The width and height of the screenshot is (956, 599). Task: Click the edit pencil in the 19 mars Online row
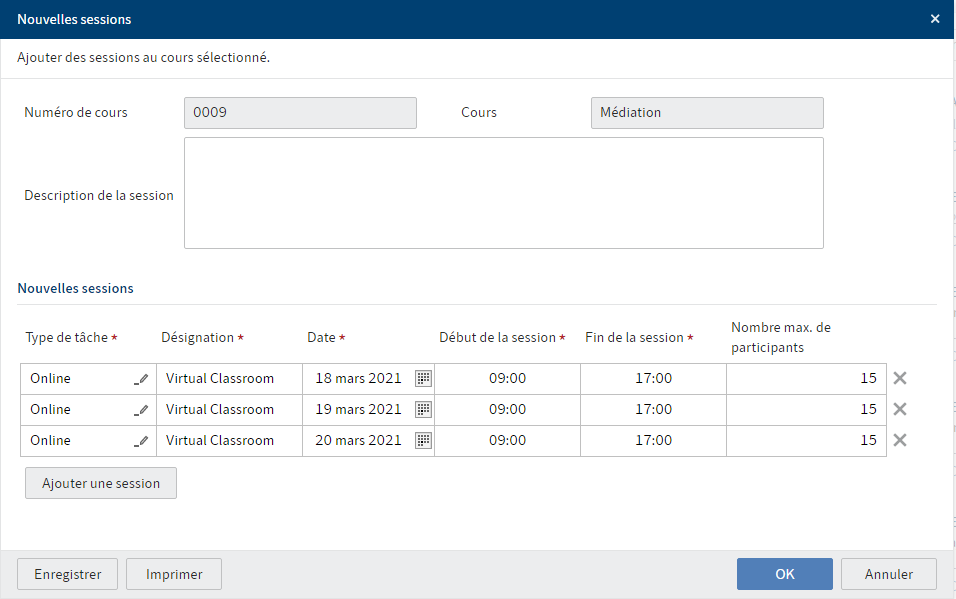[141, 410]
